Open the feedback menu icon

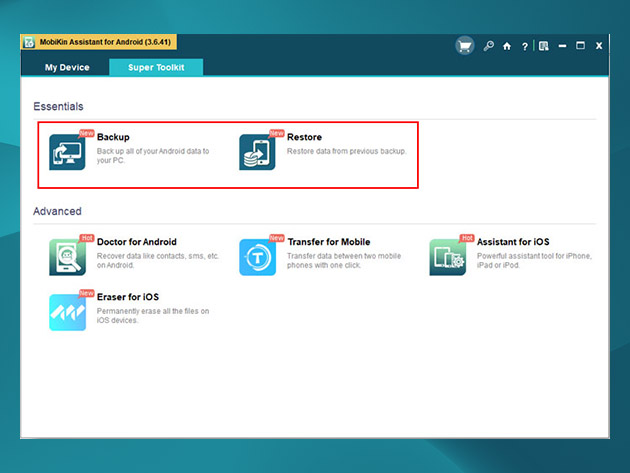(544, 46)
